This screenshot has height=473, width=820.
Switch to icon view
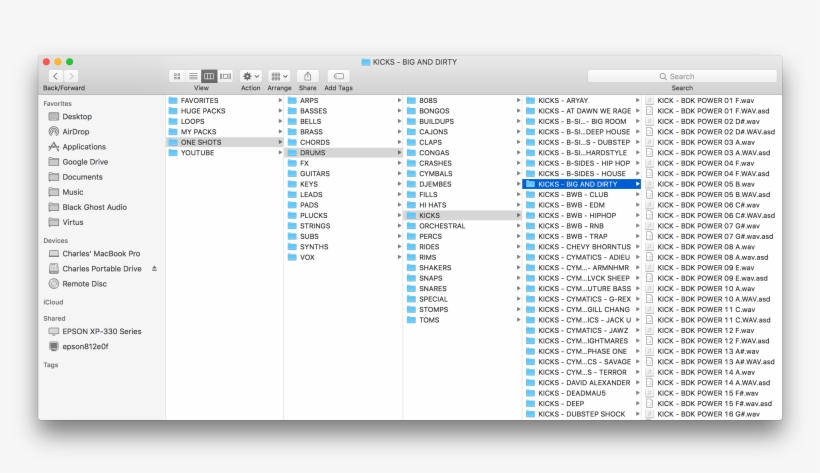[x=177, y=76]
